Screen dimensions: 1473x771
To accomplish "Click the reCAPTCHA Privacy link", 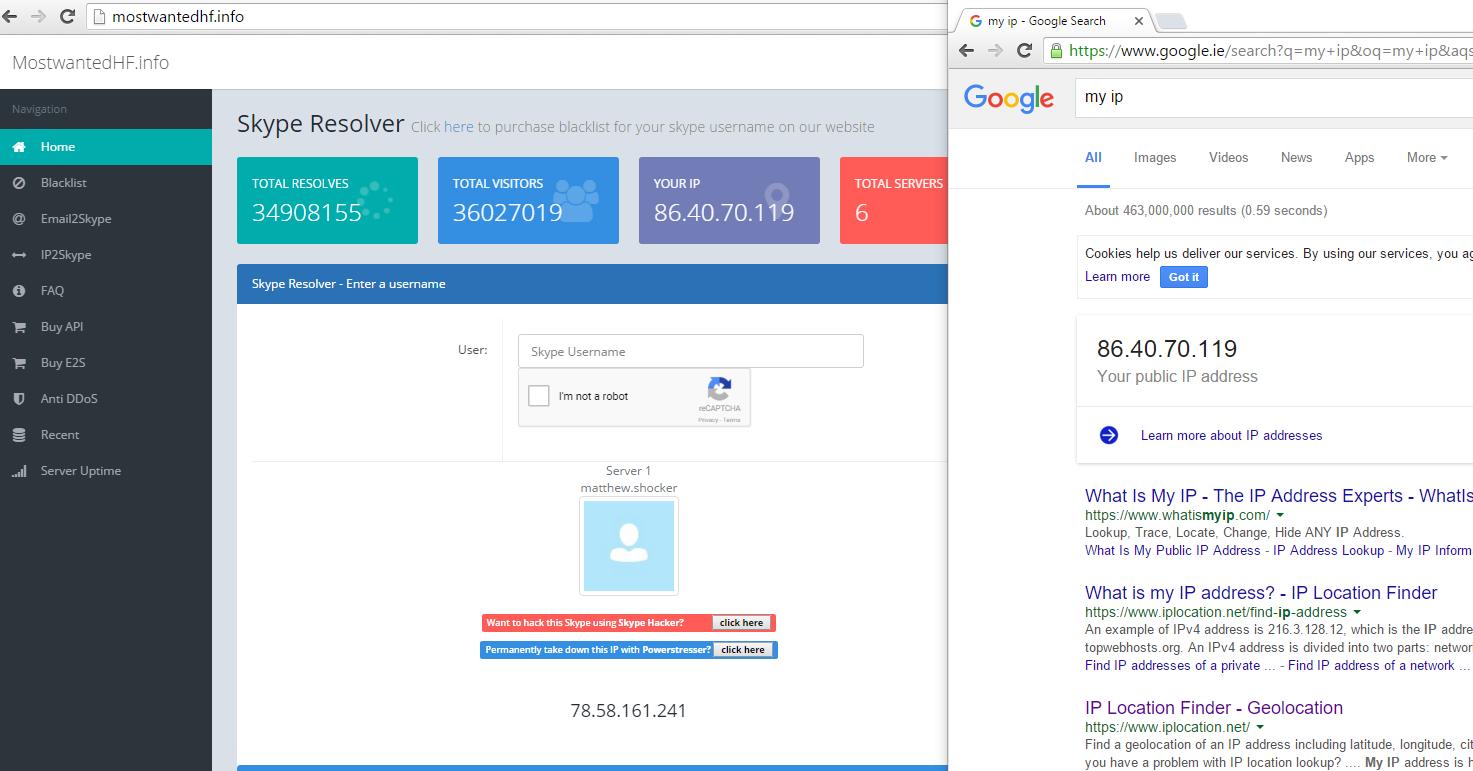I will (706, 420).
